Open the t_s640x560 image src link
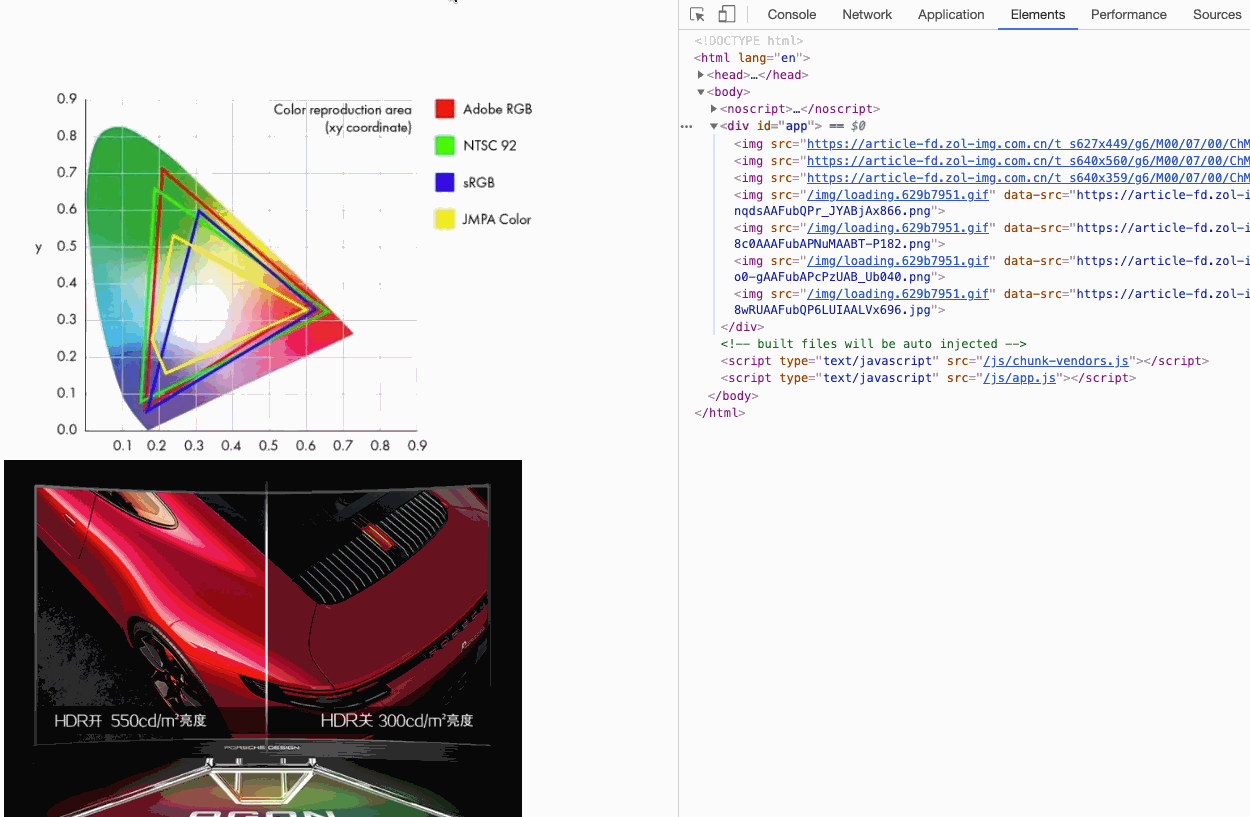This screenshot has height=817, width=1250. [1028, 161]
